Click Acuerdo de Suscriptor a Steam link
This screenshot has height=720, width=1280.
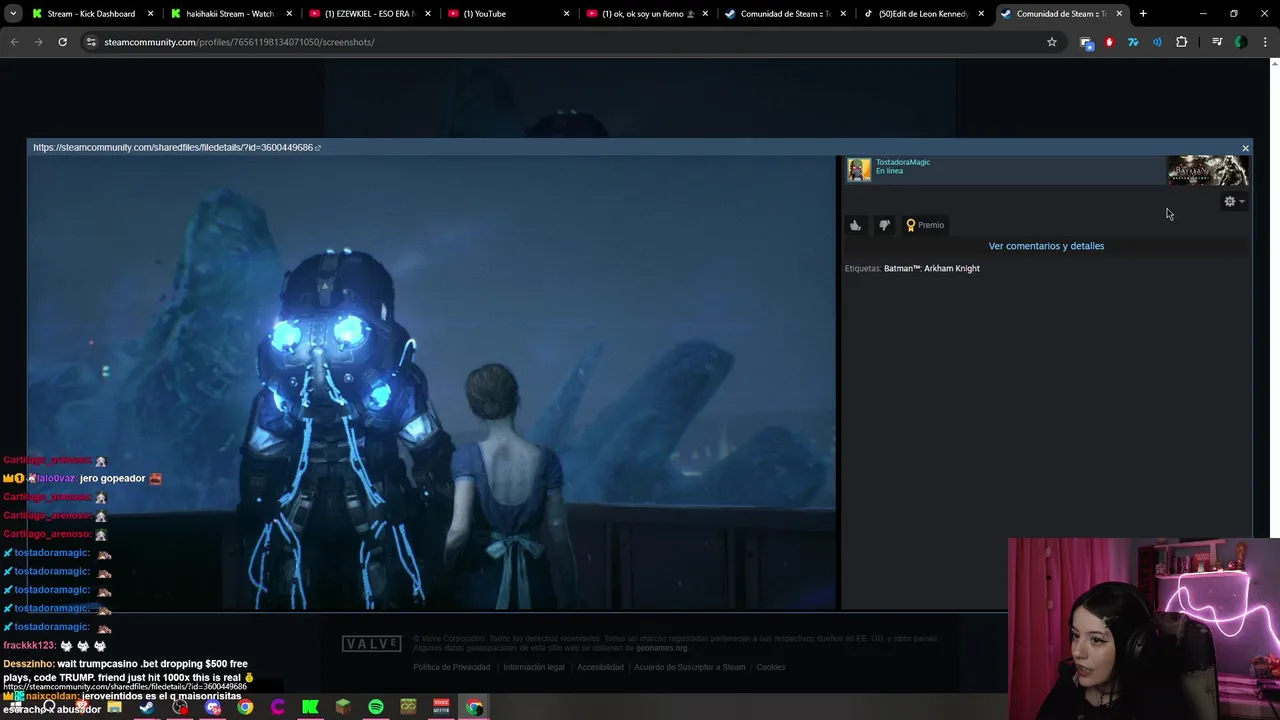point(689,667)
